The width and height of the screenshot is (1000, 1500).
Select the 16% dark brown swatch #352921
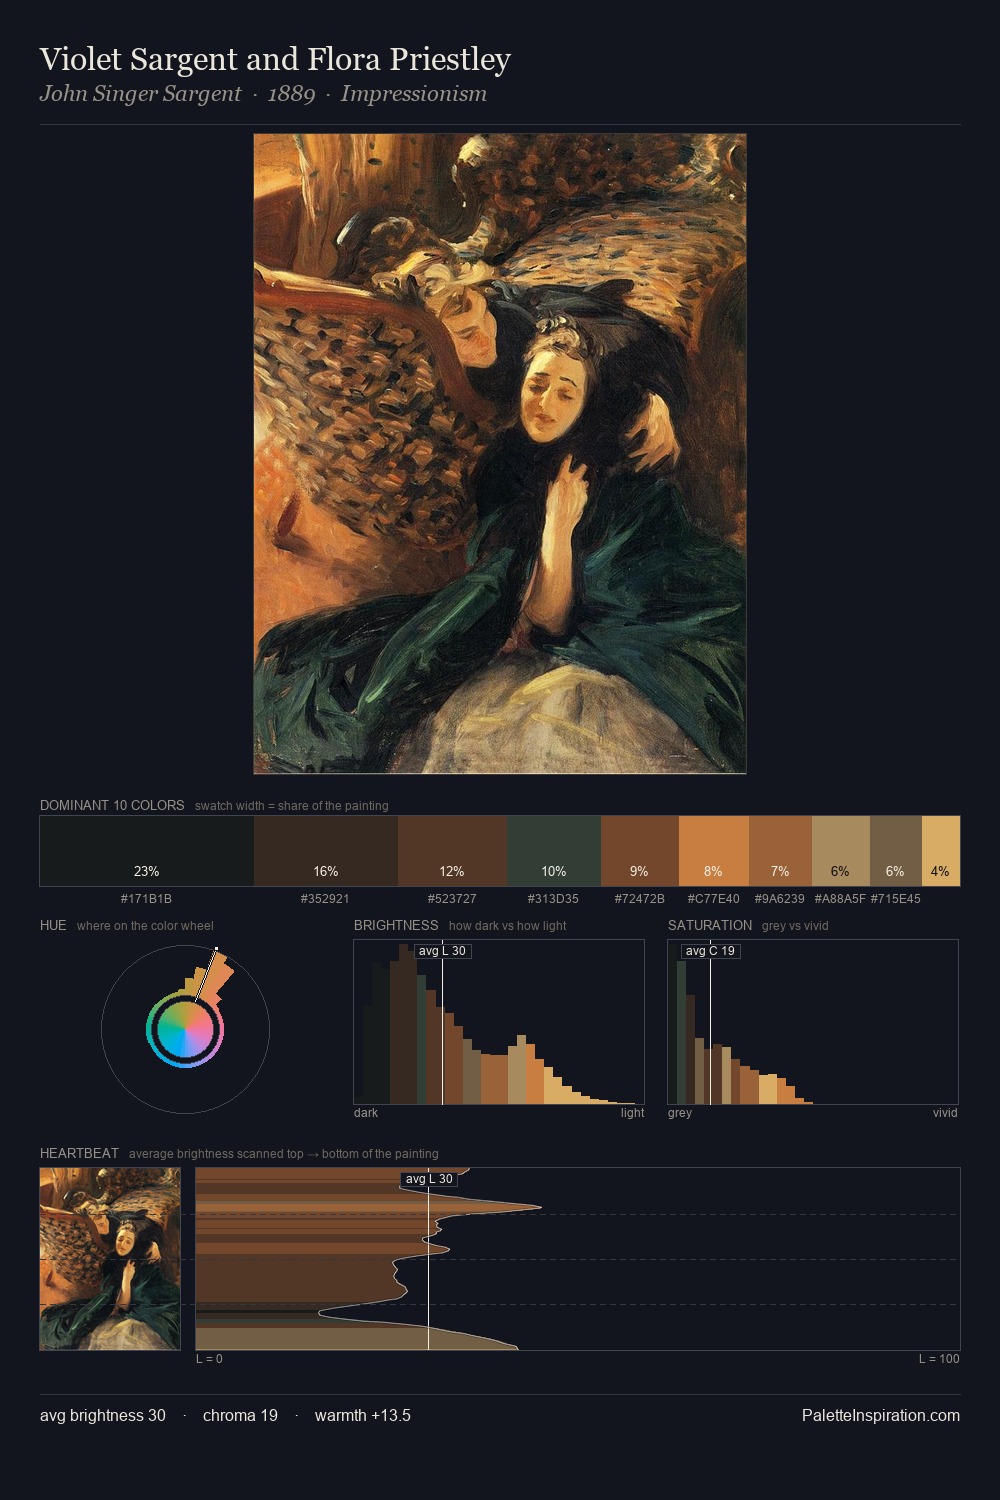point(326,851)
